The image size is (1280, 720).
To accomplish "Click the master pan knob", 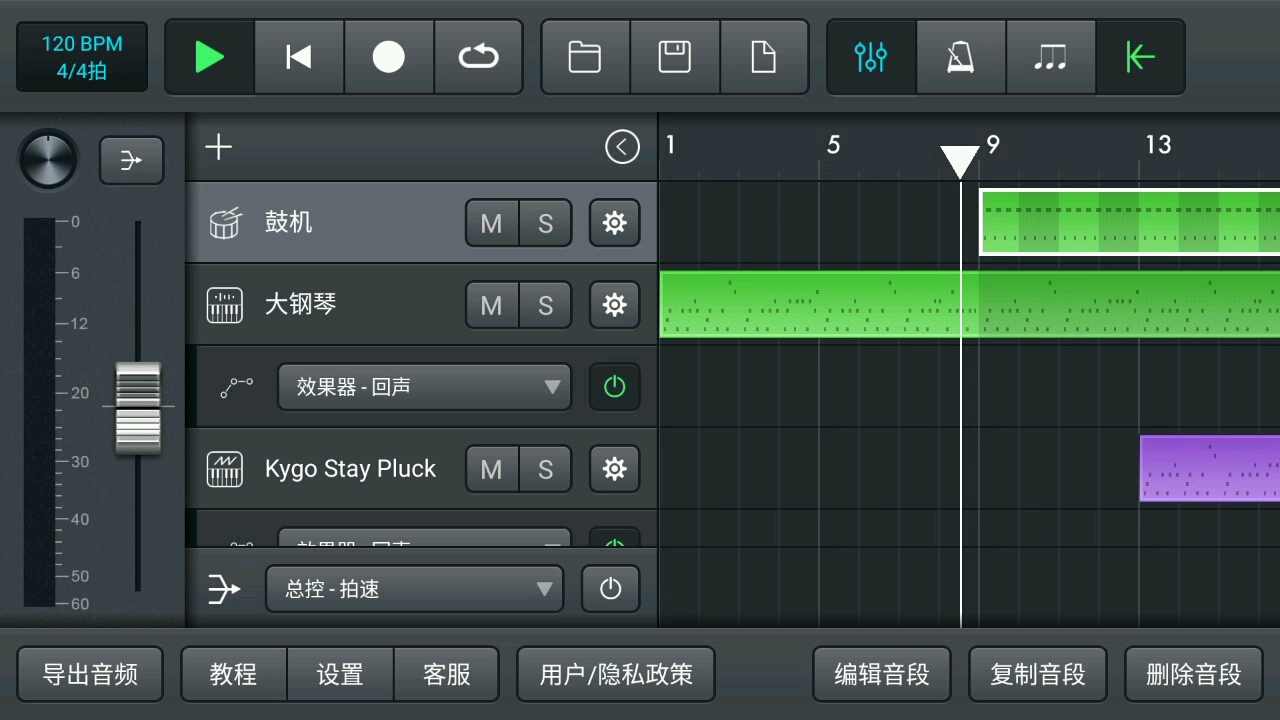I will pos(48,159).
